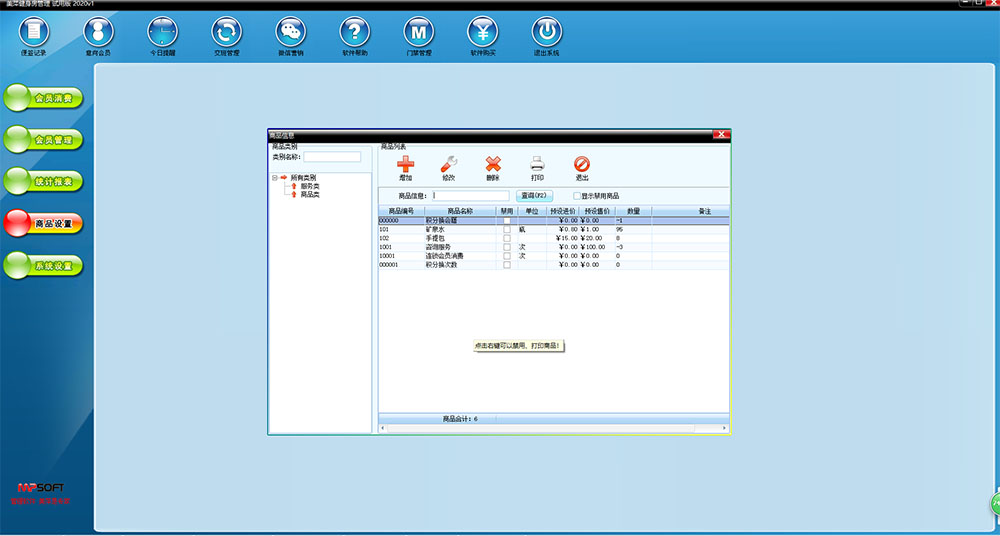1000x536 pixels.
Task: Click the 查询(F2) search button
Action: coord(534,196)
